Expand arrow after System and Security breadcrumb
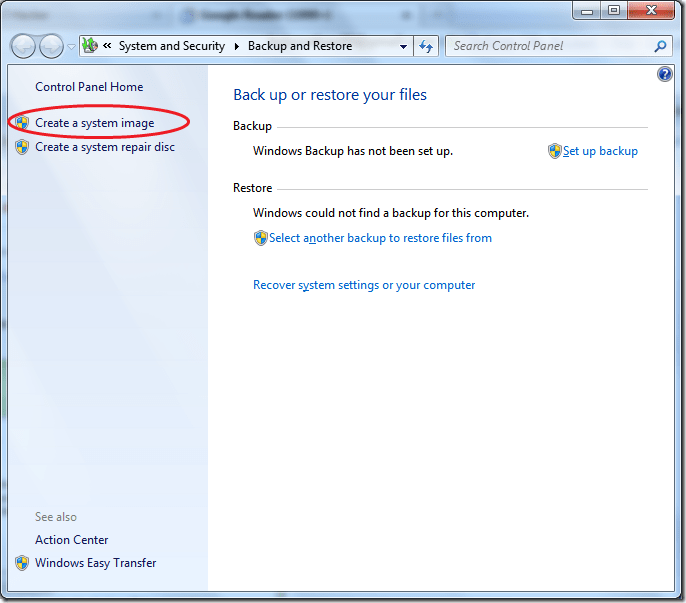 [x=237, y=46]
